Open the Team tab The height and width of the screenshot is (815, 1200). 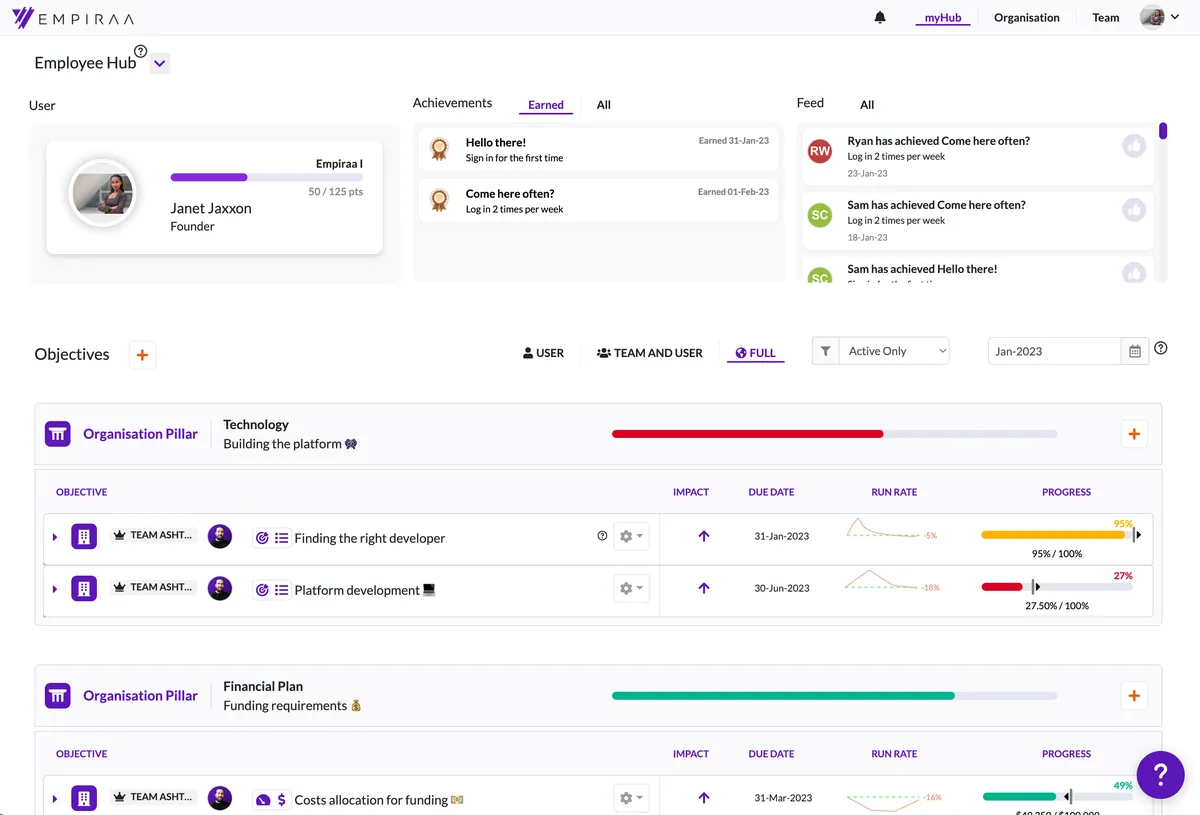tap(1105, 17)
